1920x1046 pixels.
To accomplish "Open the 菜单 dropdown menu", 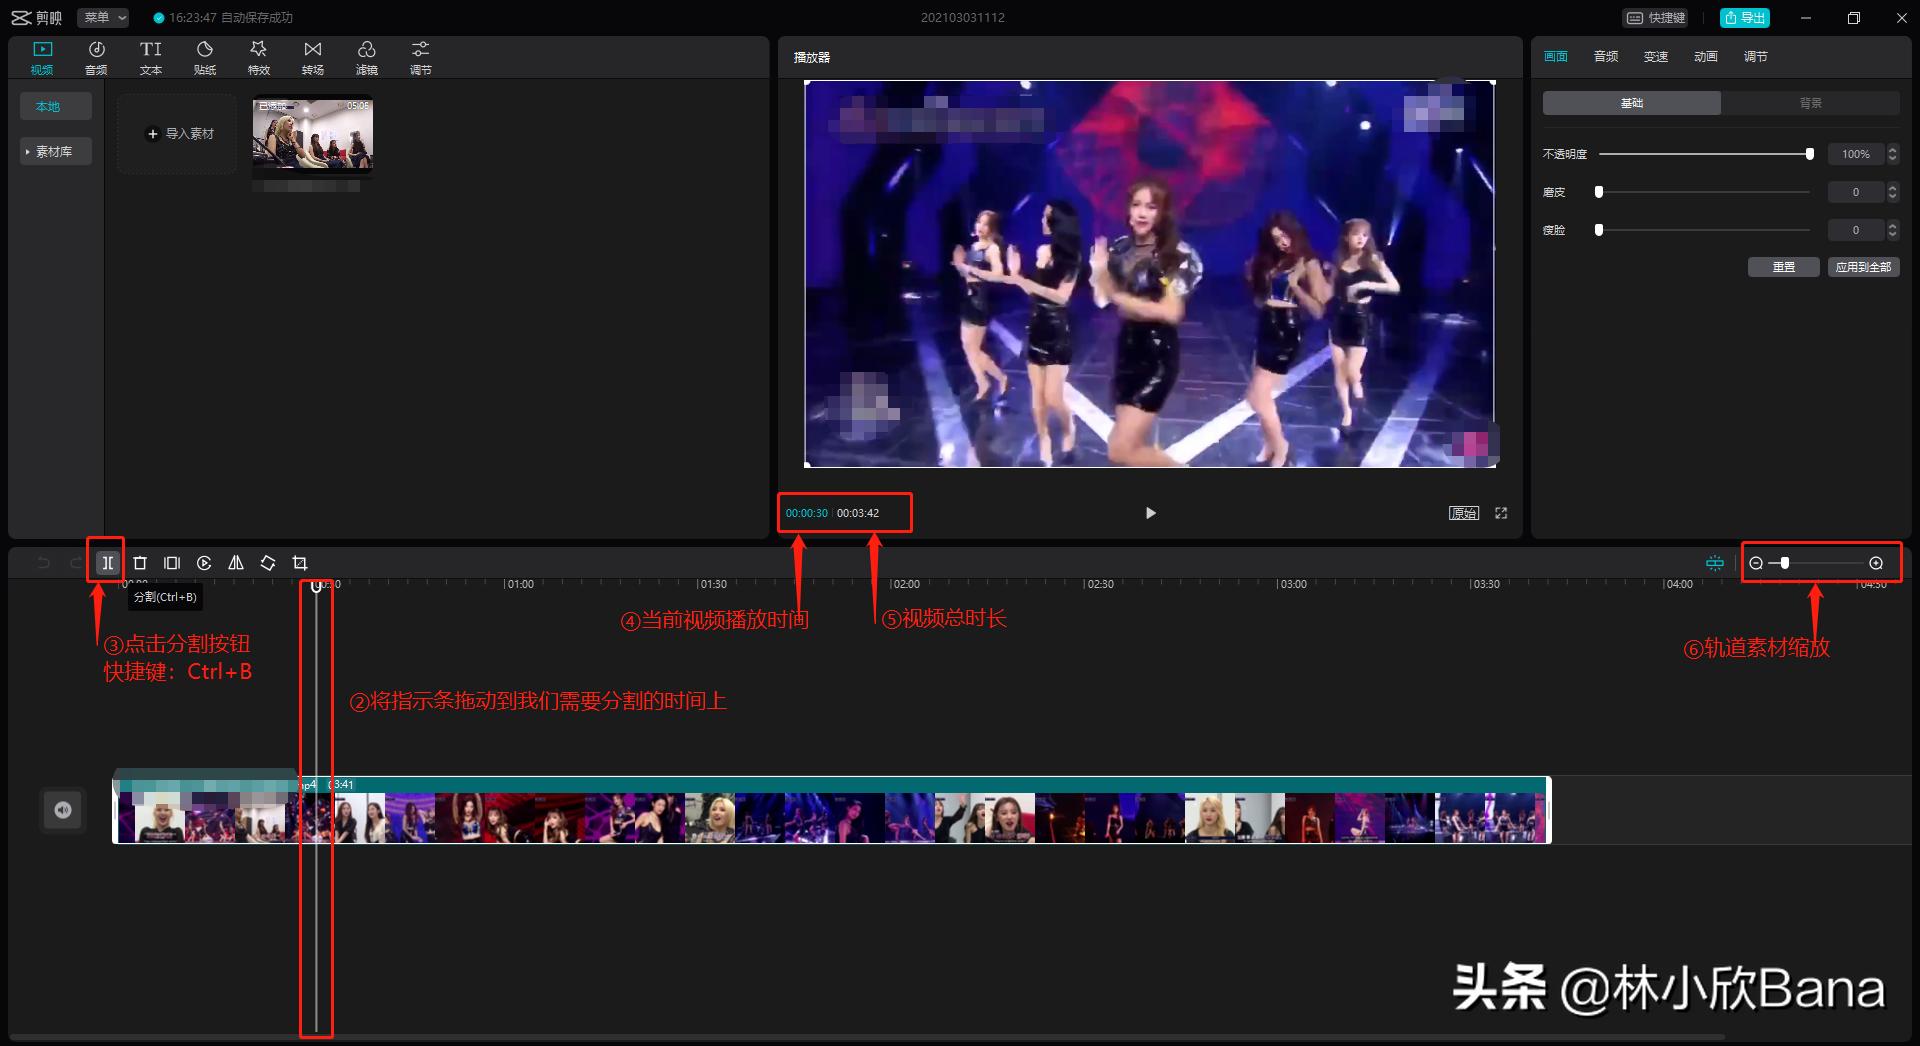I will (103, 18).
